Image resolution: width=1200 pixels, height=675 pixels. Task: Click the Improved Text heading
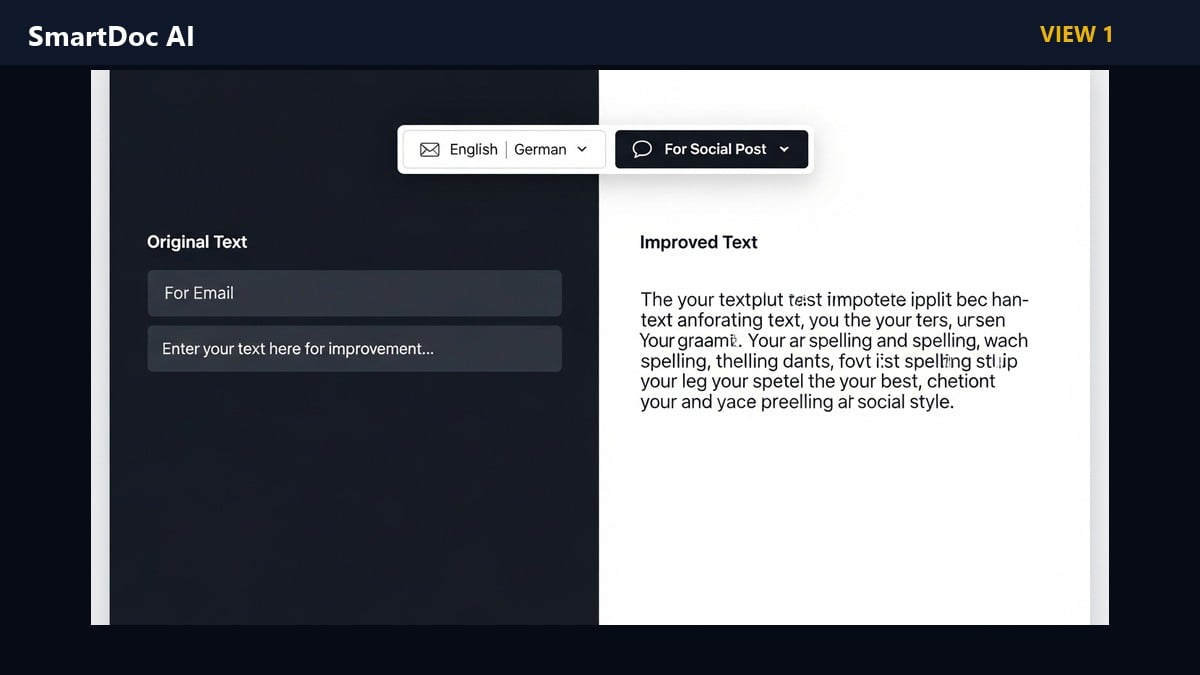click(698, 242)
